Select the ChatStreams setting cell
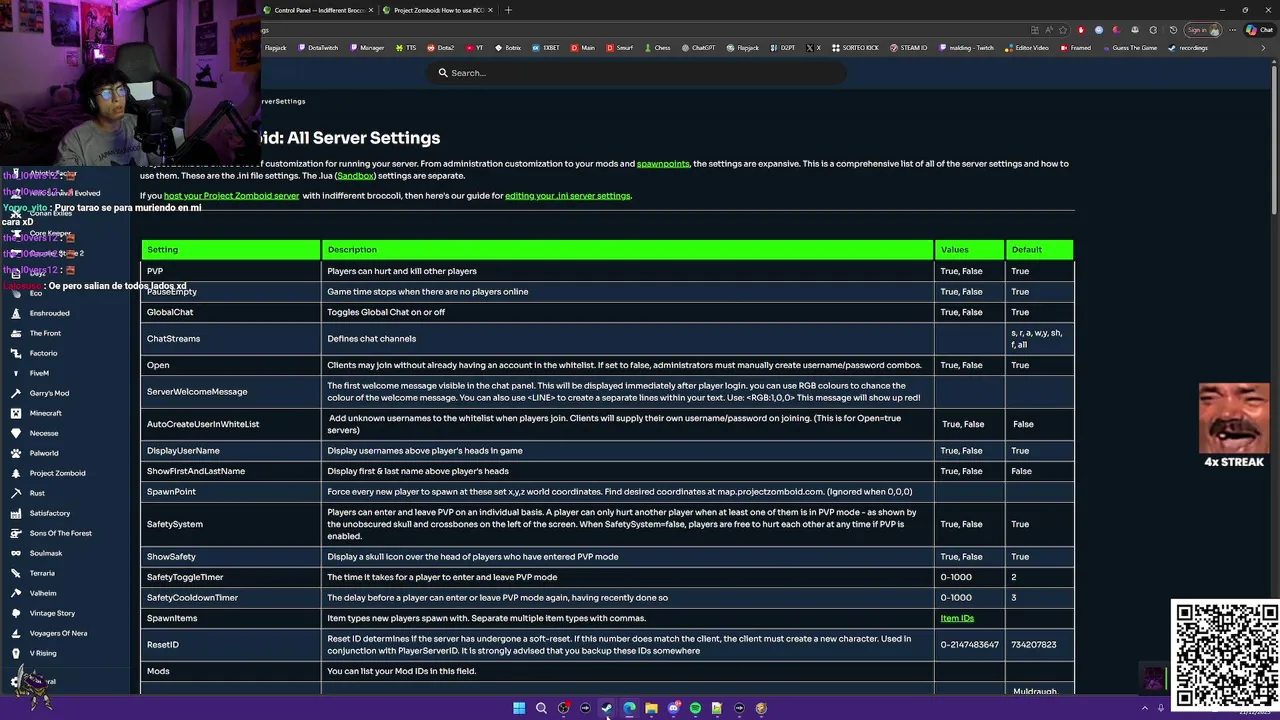The height and width of the screenshot is (720, 1280). [x=231, y=339]
